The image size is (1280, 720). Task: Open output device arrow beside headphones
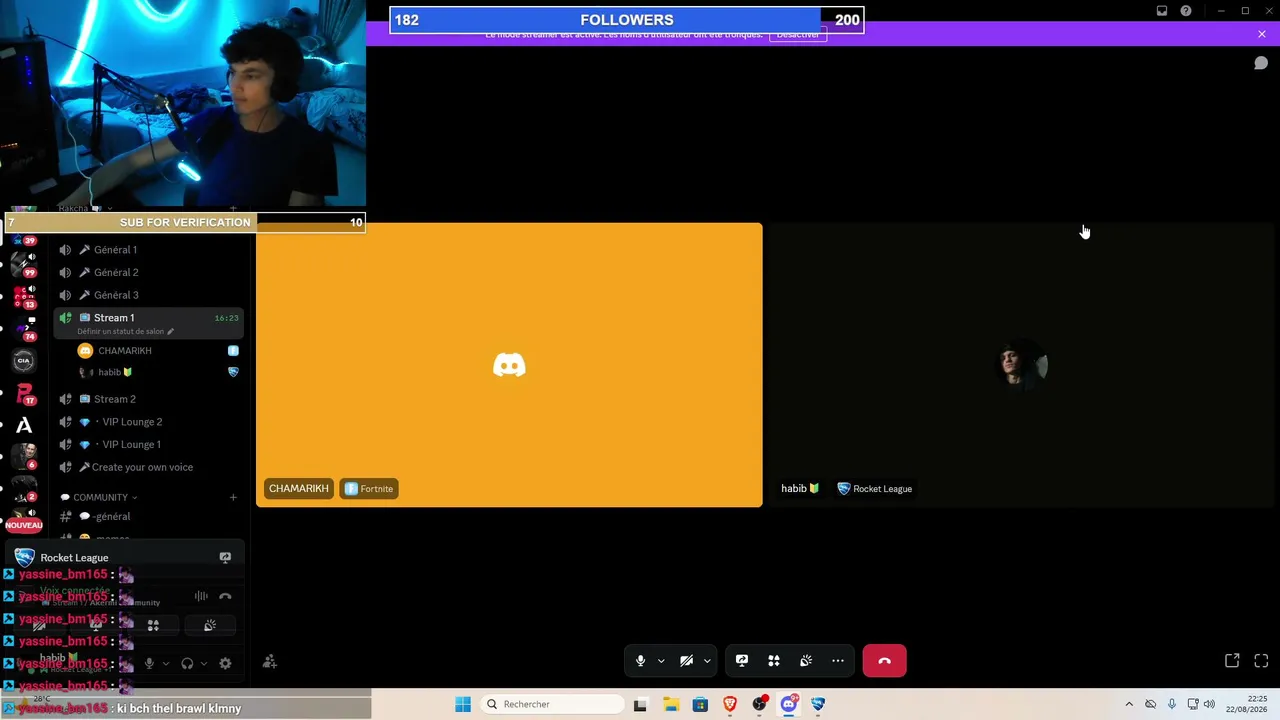204,663
